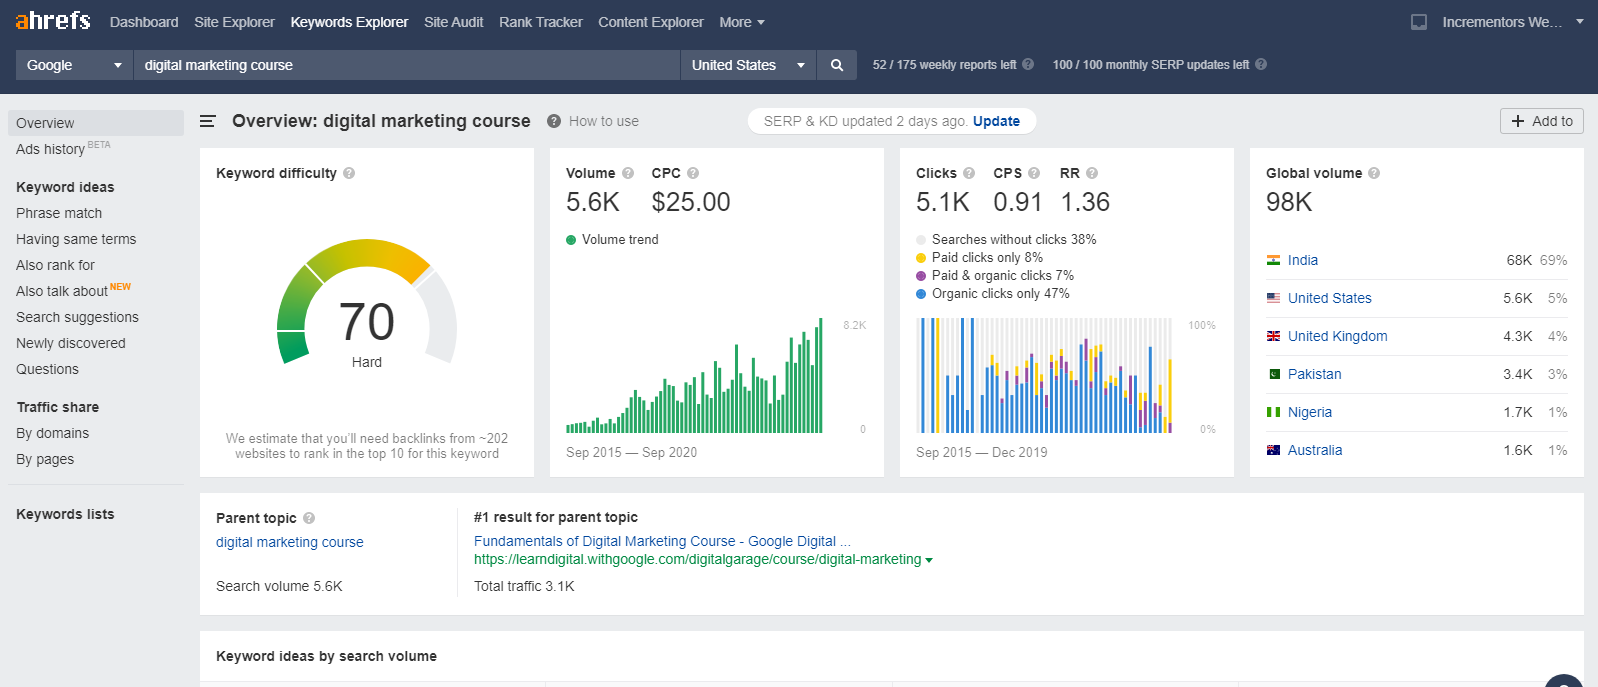Screen dimensions: 1598x687
Task: Open Ads history in the sidebar
Action: pos(50,149)
